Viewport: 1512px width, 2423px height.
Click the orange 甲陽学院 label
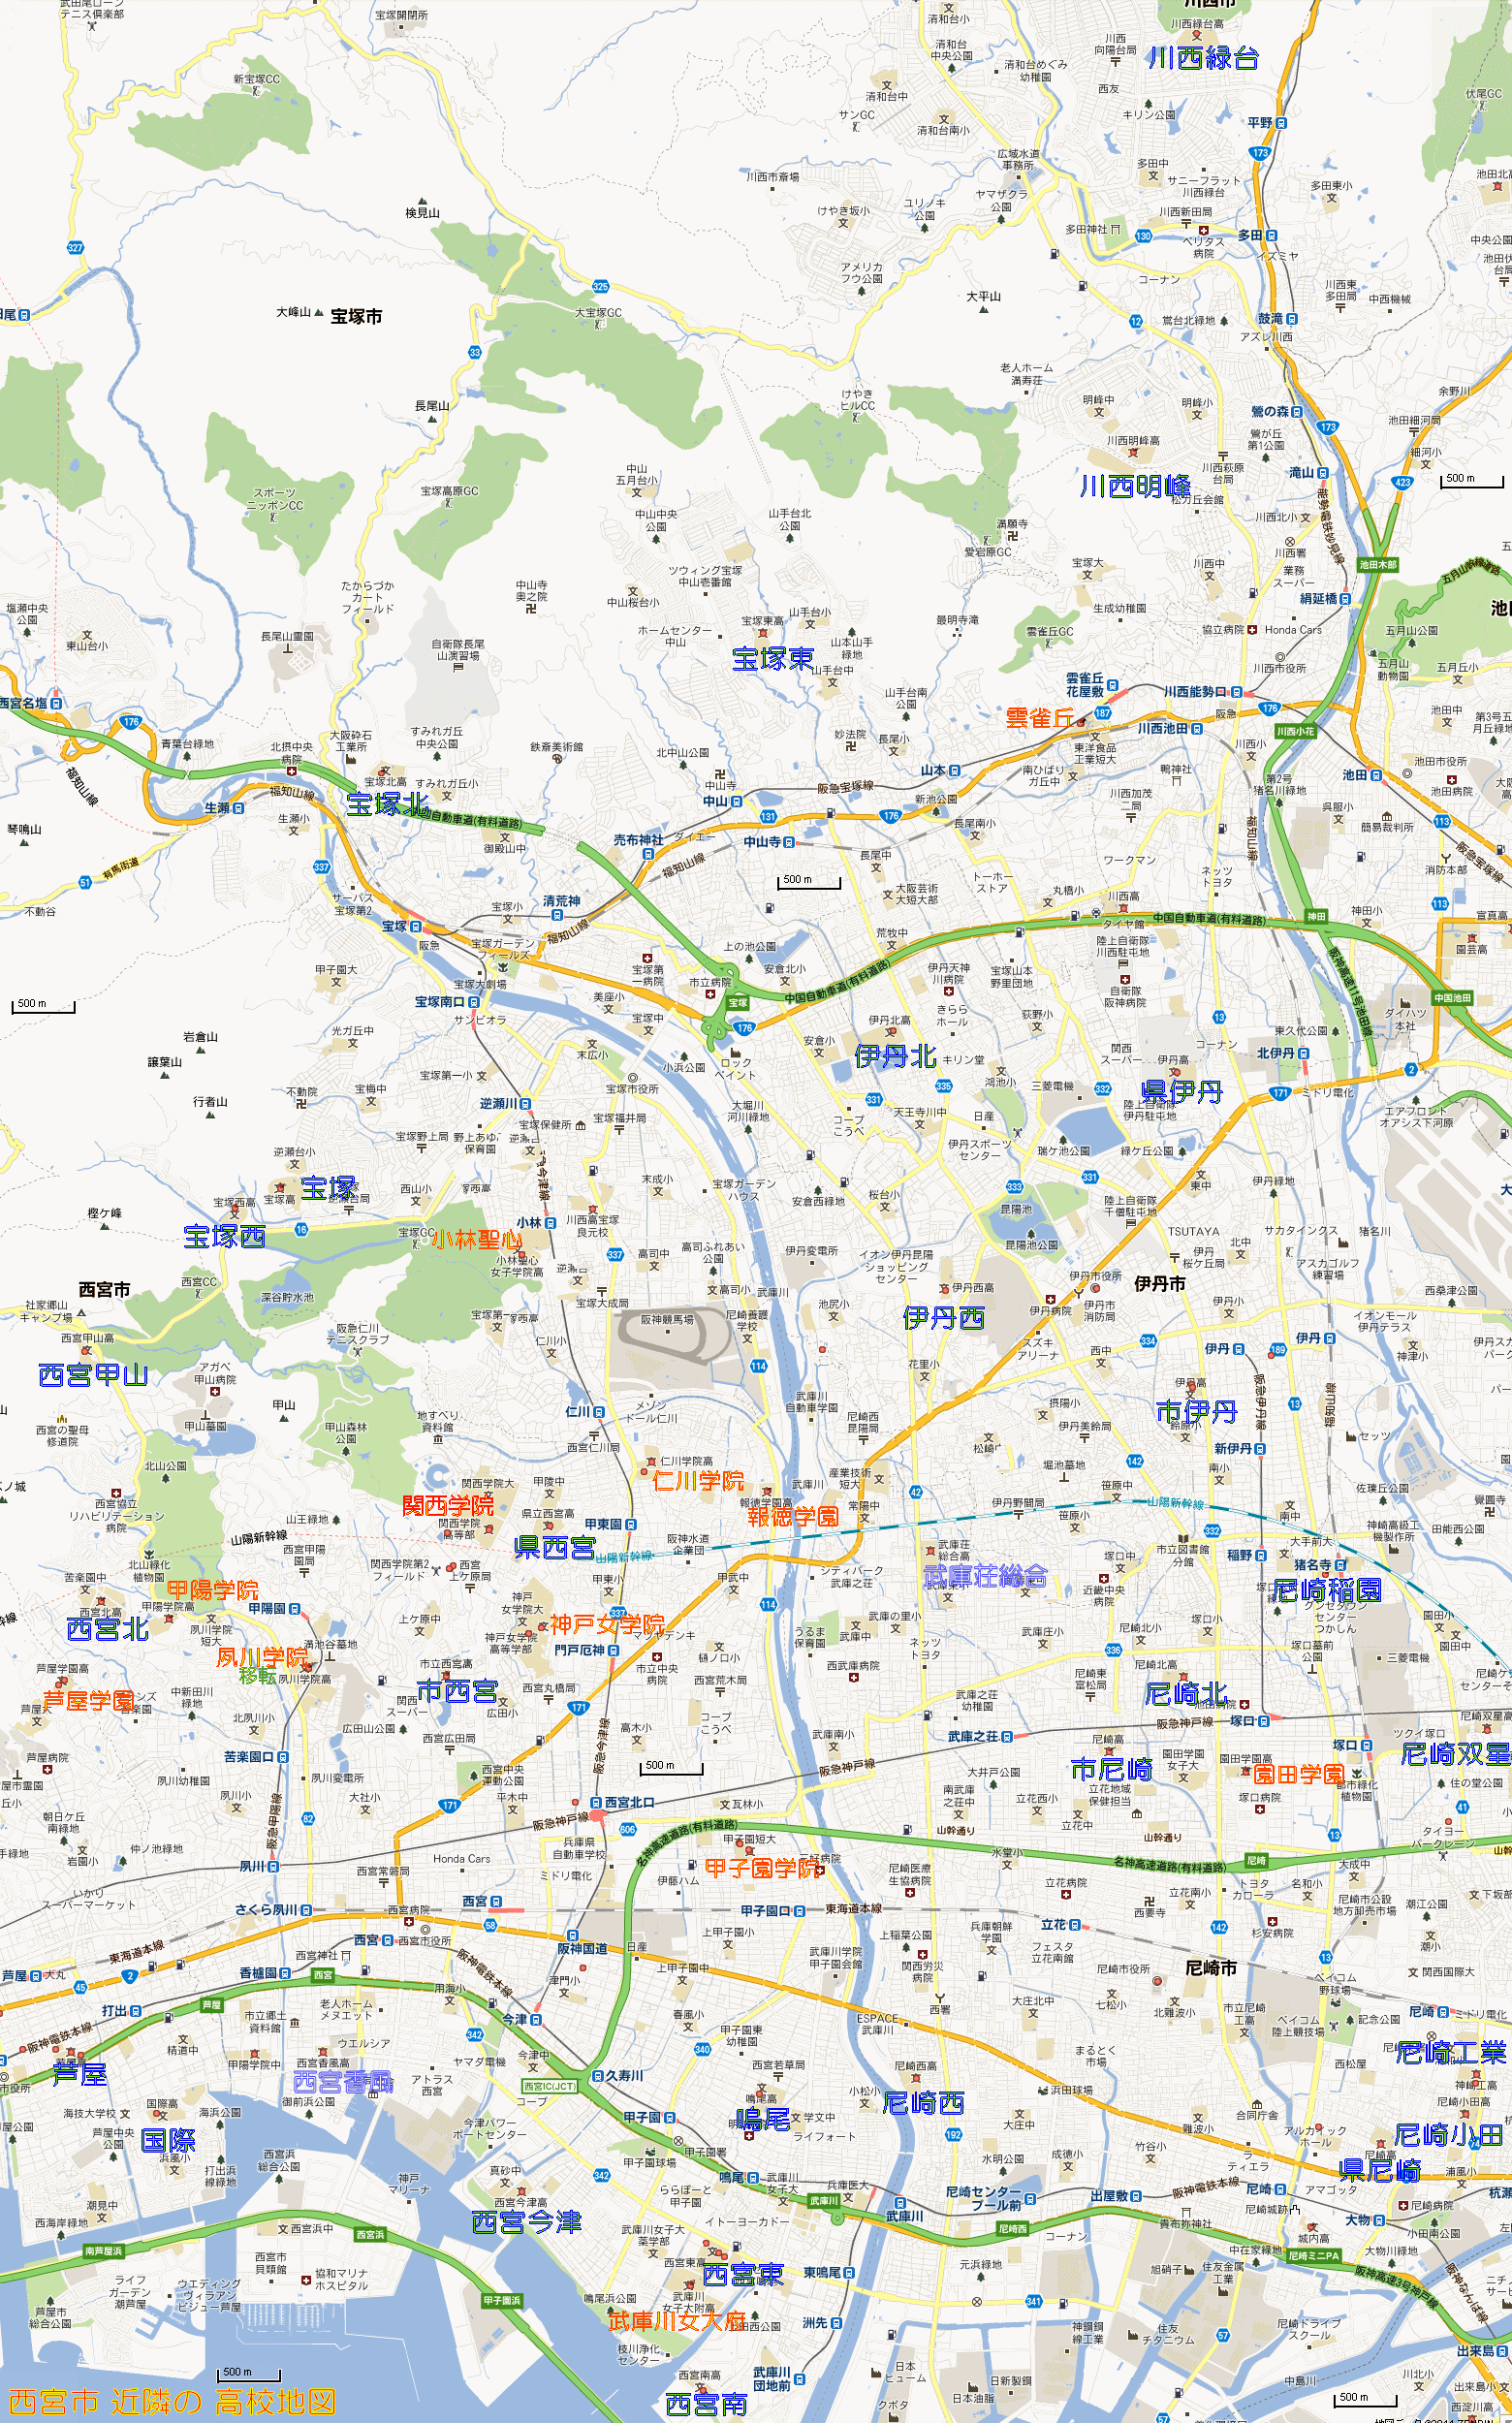click(x=213, y=1589)
